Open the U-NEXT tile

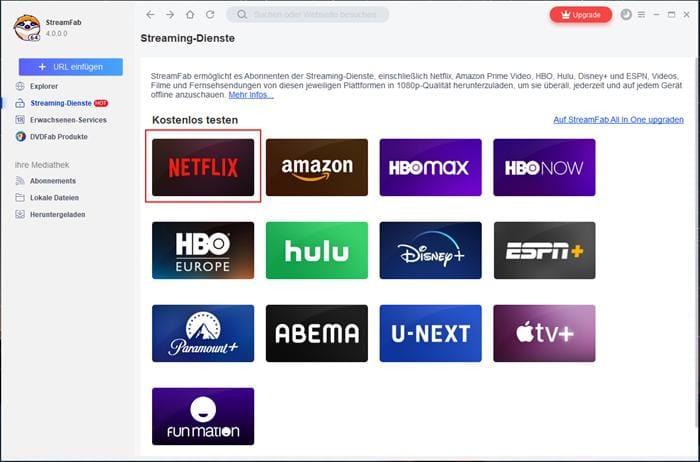(x=431, y=333)
